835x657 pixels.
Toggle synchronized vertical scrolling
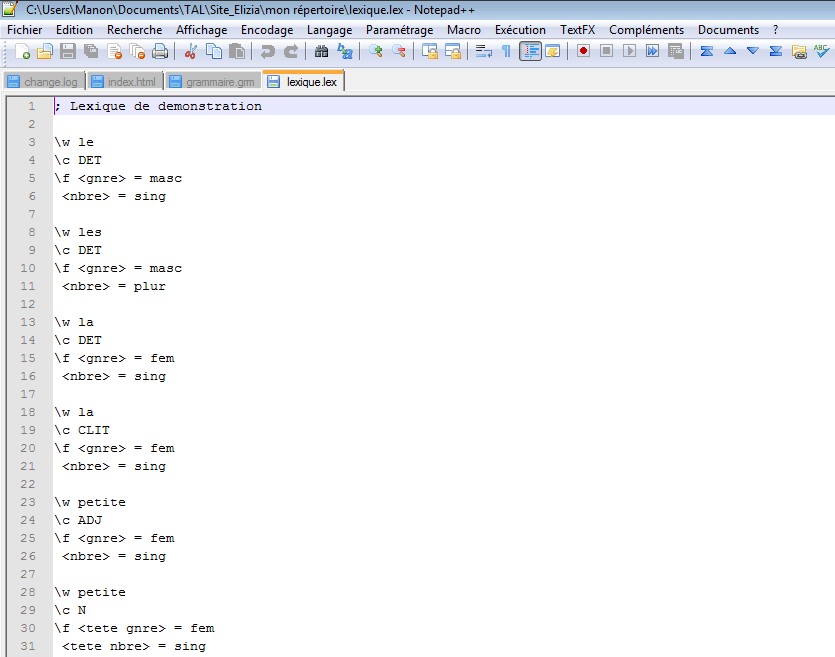[x=429, y=51]
